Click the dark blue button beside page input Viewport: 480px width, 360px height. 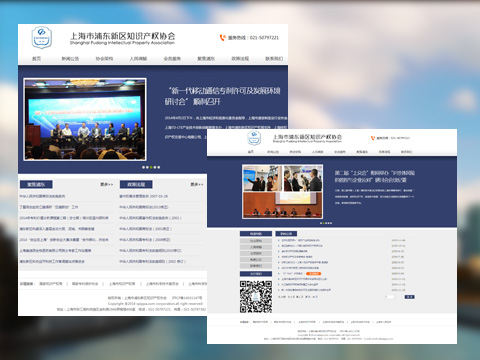tap(410, 297)
